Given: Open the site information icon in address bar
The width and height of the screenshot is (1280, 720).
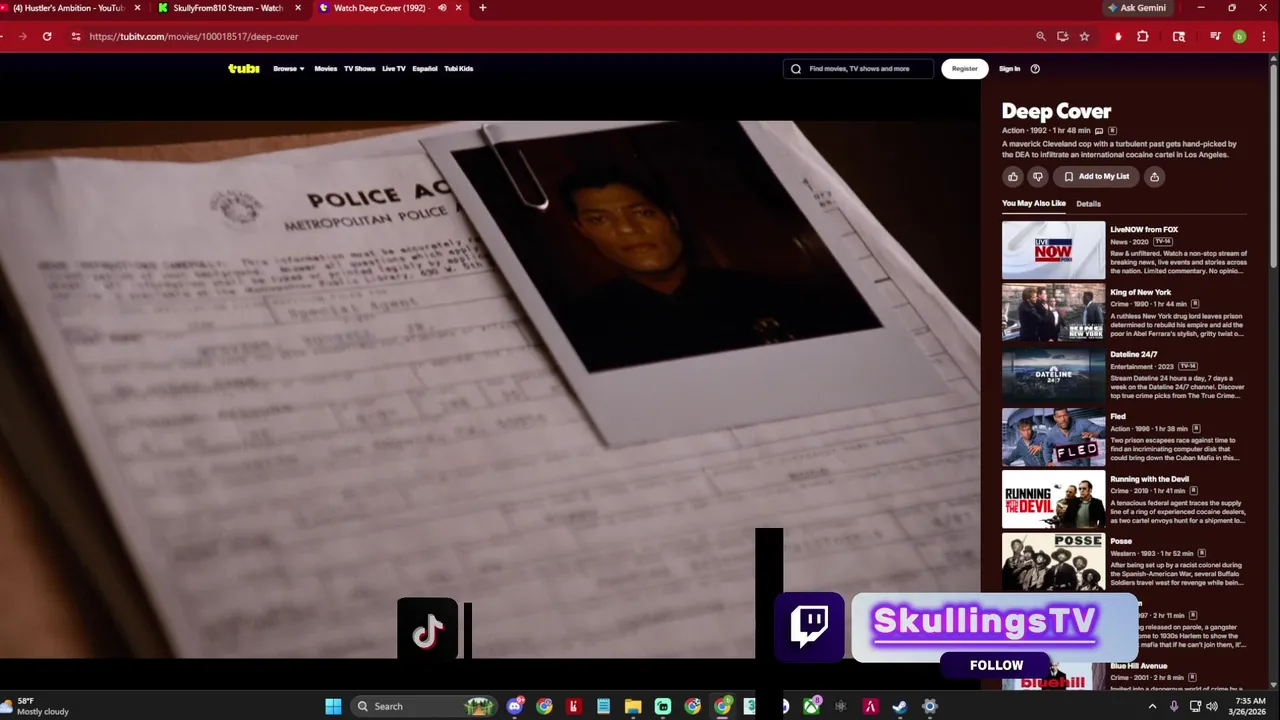Looking at the screenshot, I should pyautogui.click(x=75, y=36).
